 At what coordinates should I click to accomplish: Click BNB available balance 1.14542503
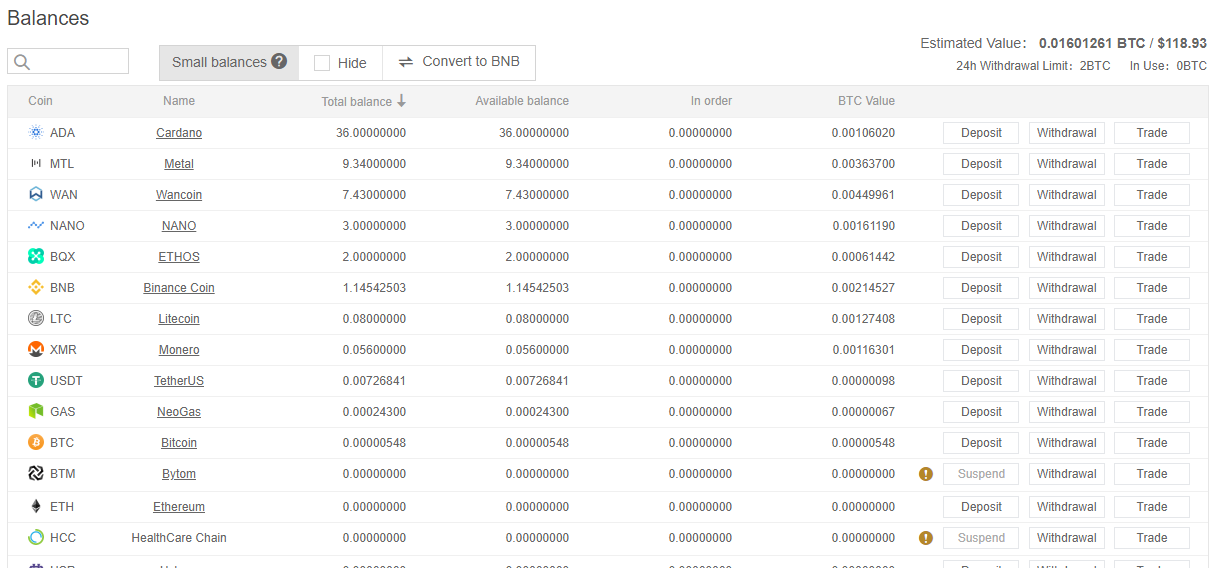(x=537, y=288)
